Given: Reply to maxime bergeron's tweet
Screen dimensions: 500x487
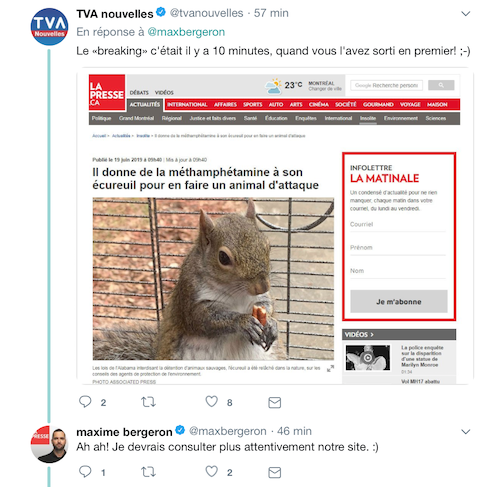Looking at the screenshot, I should click(x=85, y=471).
